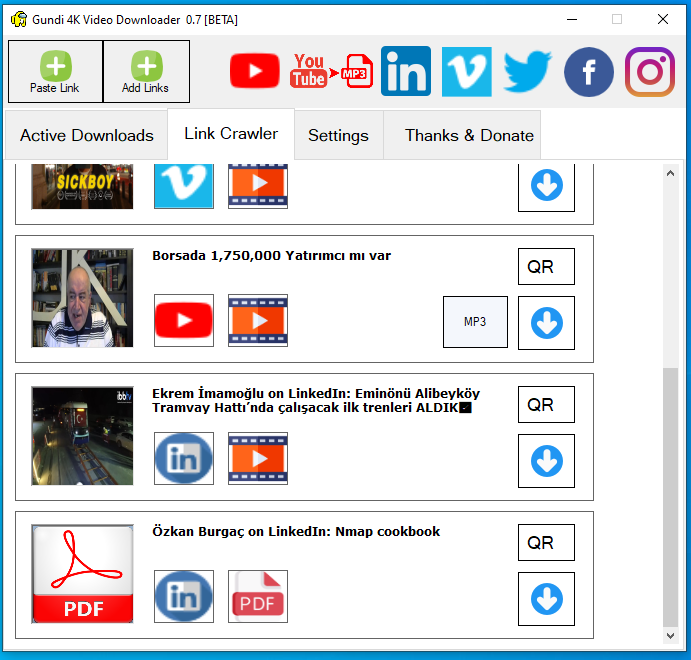691x660 pixels.
Task: Click the 'Özkan Burgaç on LinkedIn: Nmap cookbook' title
Action: tap(296, 531)
